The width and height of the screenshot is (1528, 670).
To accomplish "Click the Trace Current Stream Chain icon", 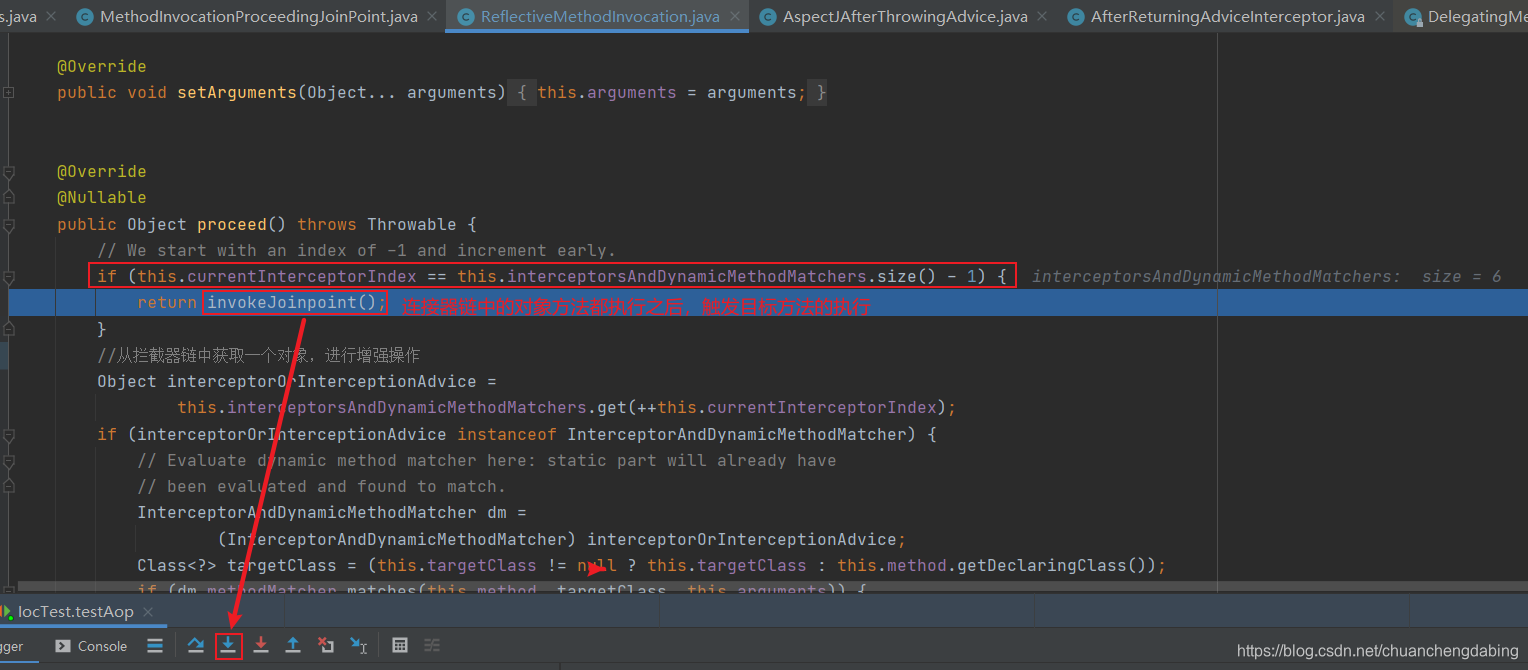I will [x=432, y=646].
